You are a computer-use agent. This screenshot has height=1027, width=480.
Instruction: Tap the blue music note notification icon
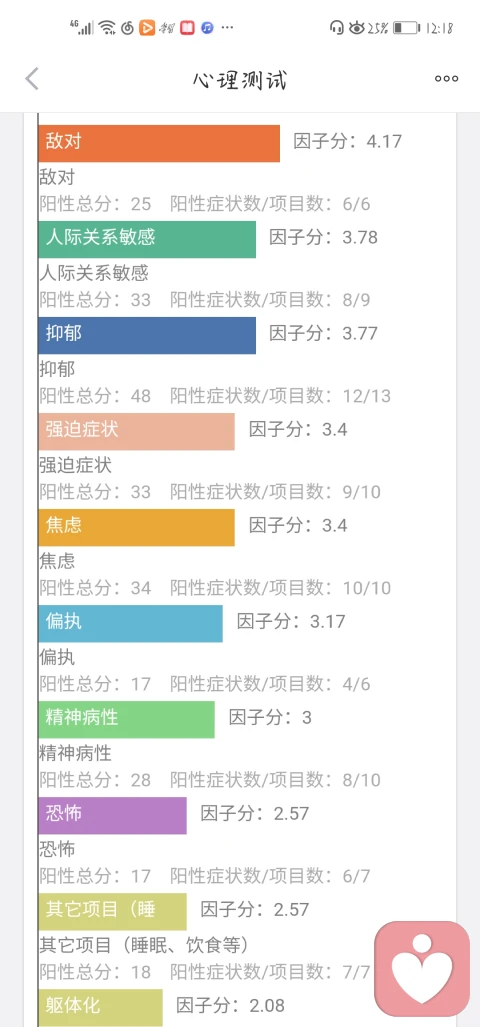tap(208, 28)
